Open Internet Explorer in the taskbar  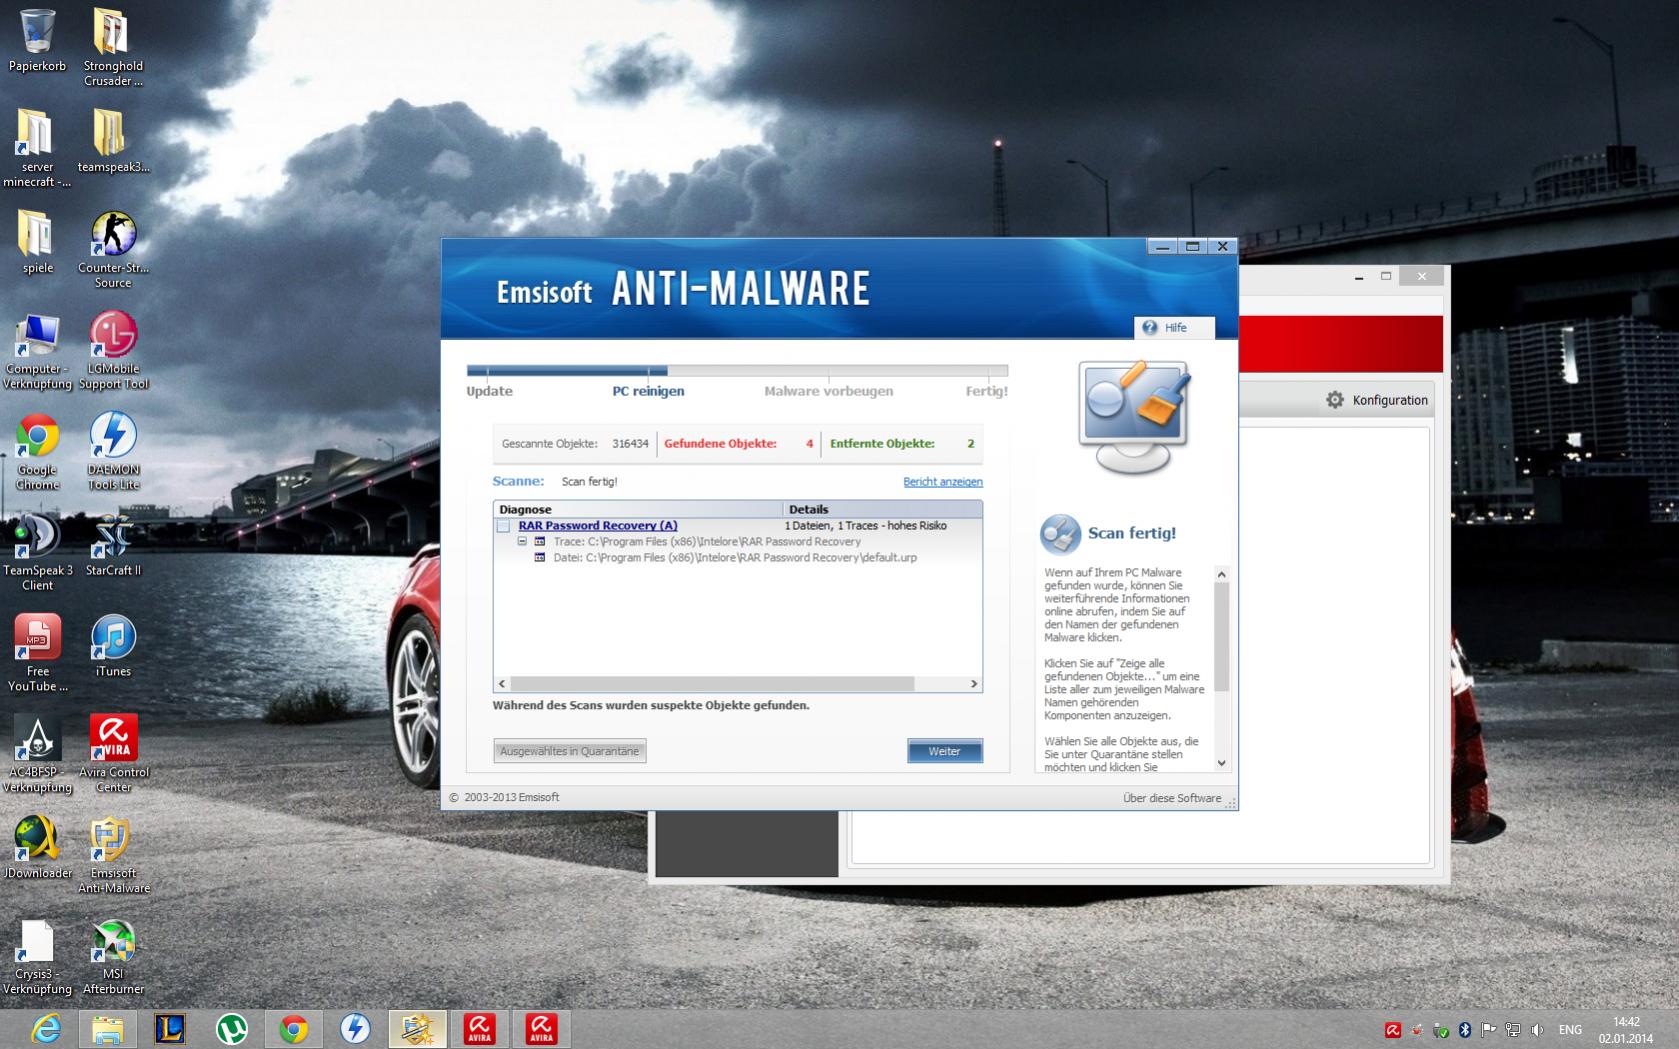(46, 1029)
